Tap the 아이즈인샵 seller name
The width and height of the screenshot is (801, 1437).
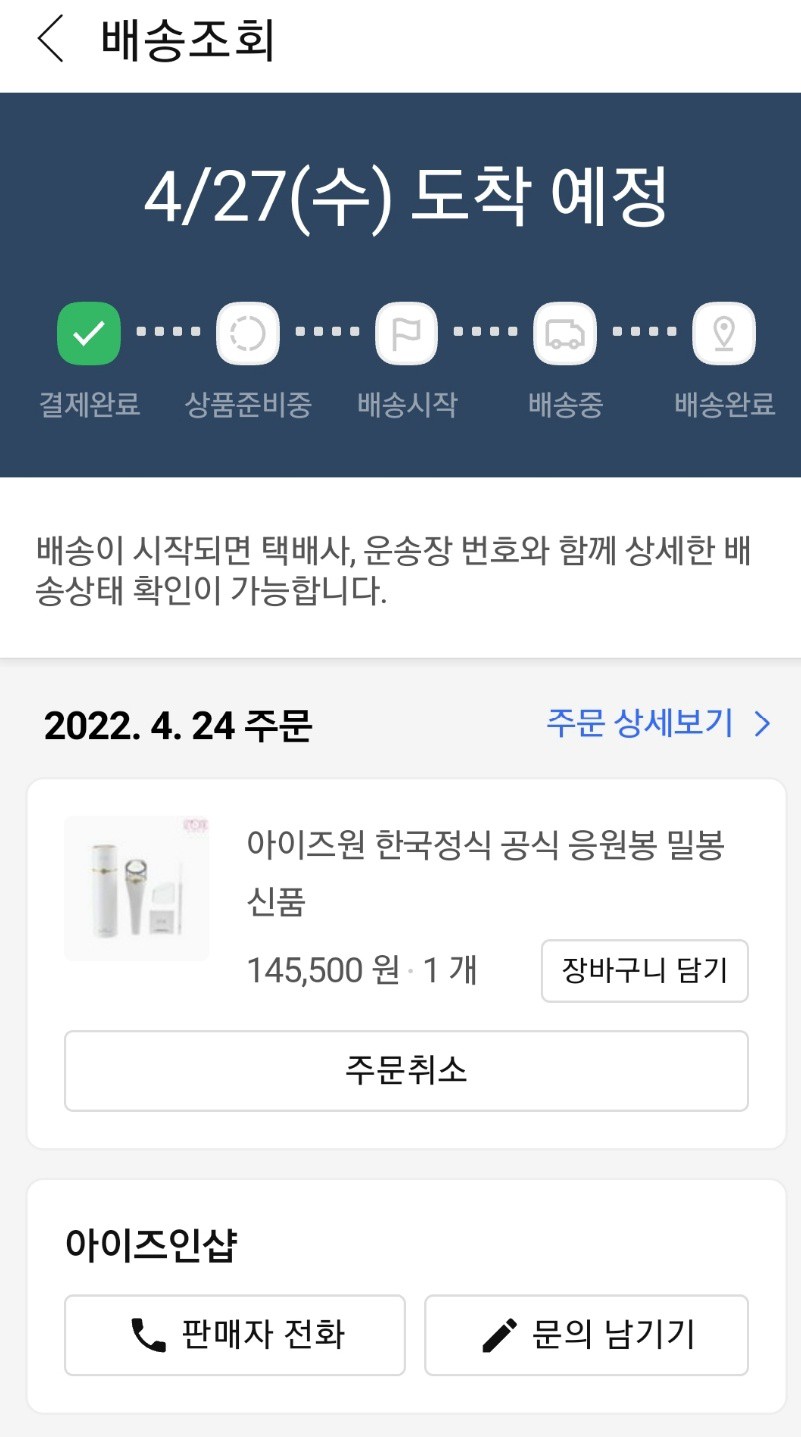(151, 1245)
